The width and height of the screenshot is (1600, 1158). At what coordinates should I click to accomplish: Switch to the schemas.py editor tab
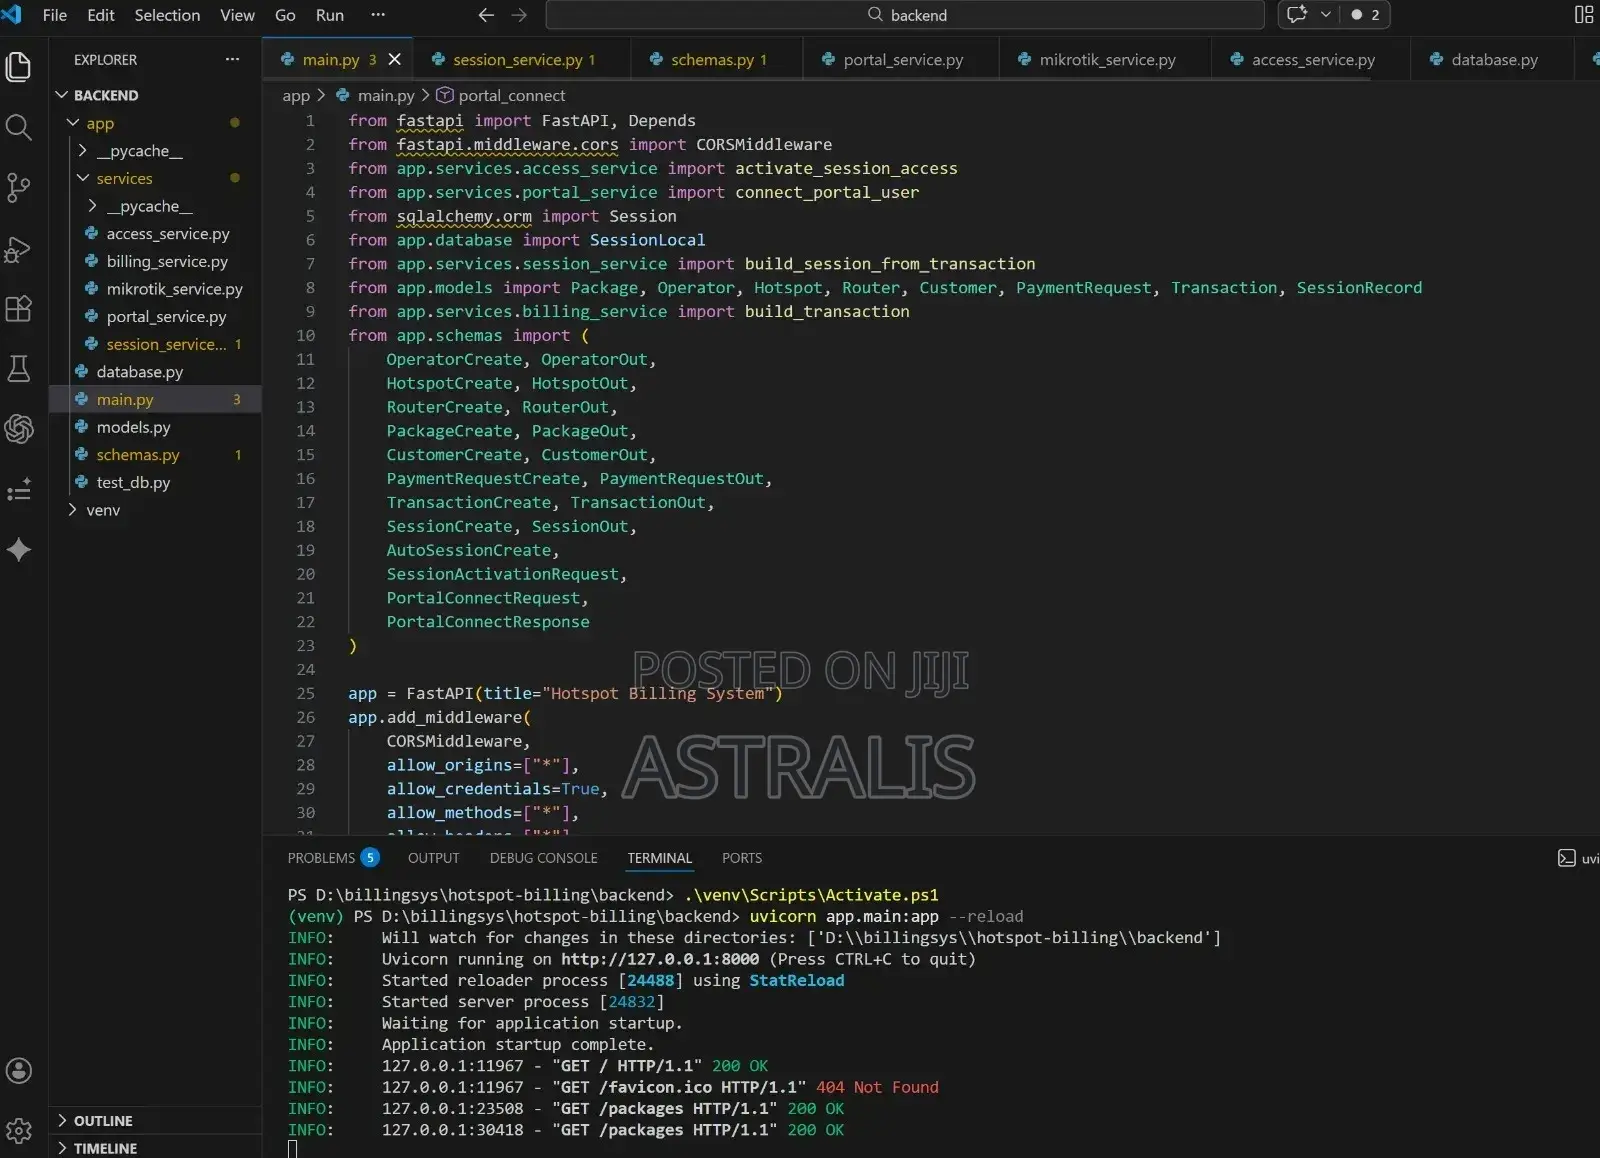pyautogui.click(x=713, y=59)
